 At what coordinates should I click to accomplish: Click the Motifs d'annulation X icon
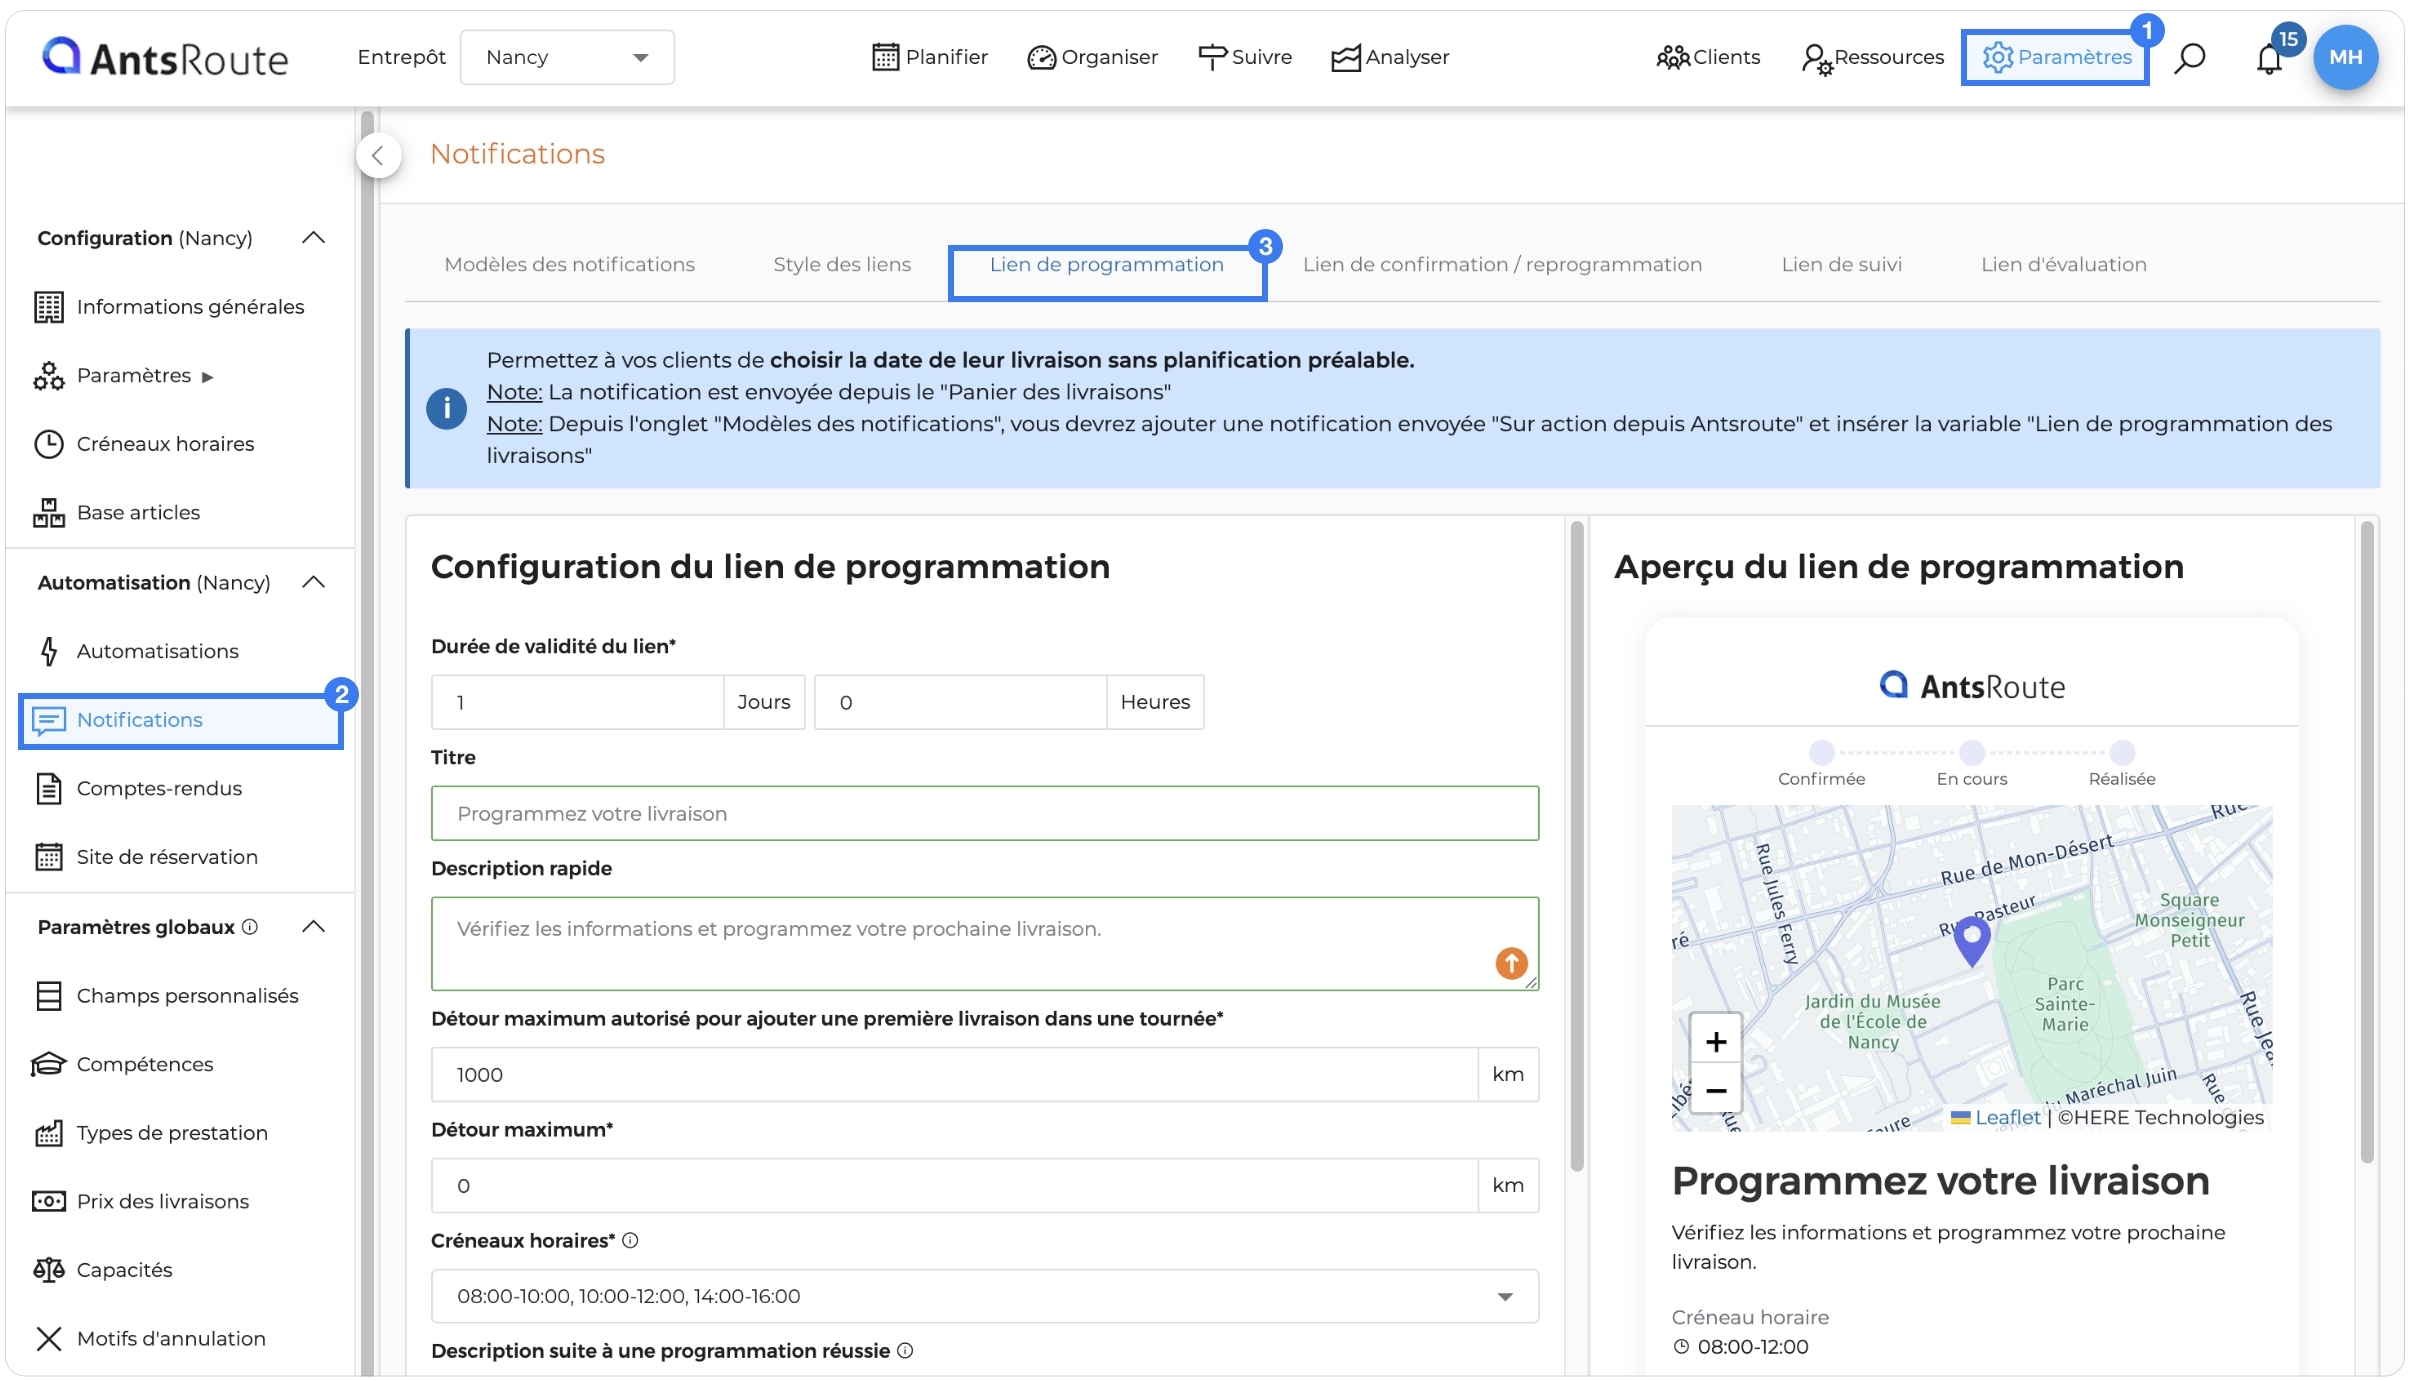[48, 1338]
